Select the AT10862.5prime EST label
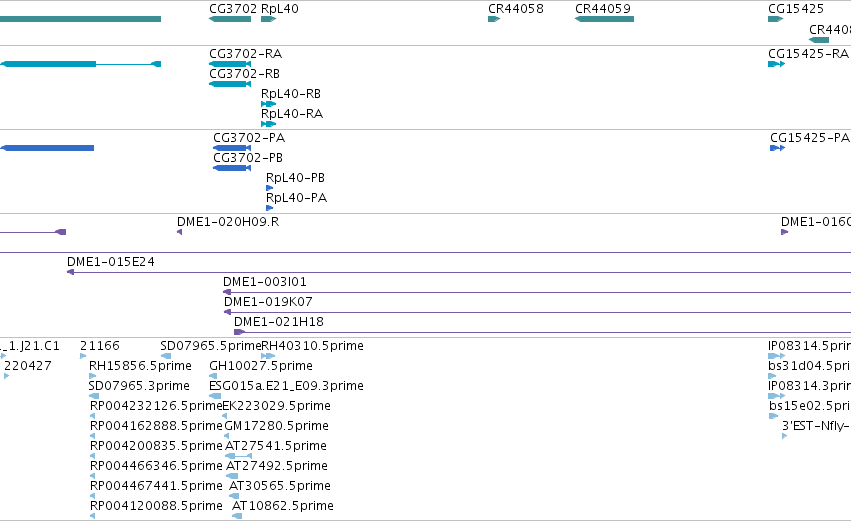Image resolution: width=851 pixels, height=521 pixels. (283, 507)
